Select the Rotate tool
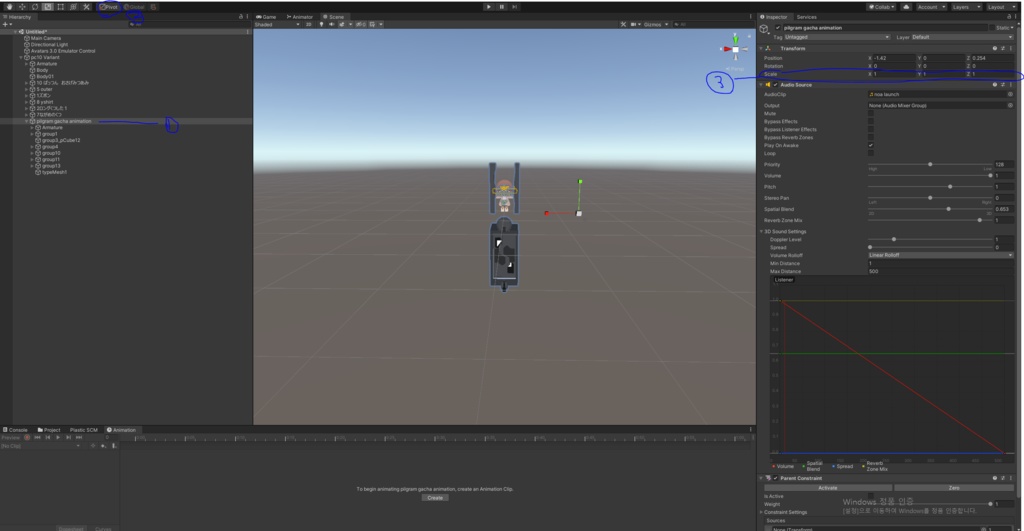 pos(35,7)
